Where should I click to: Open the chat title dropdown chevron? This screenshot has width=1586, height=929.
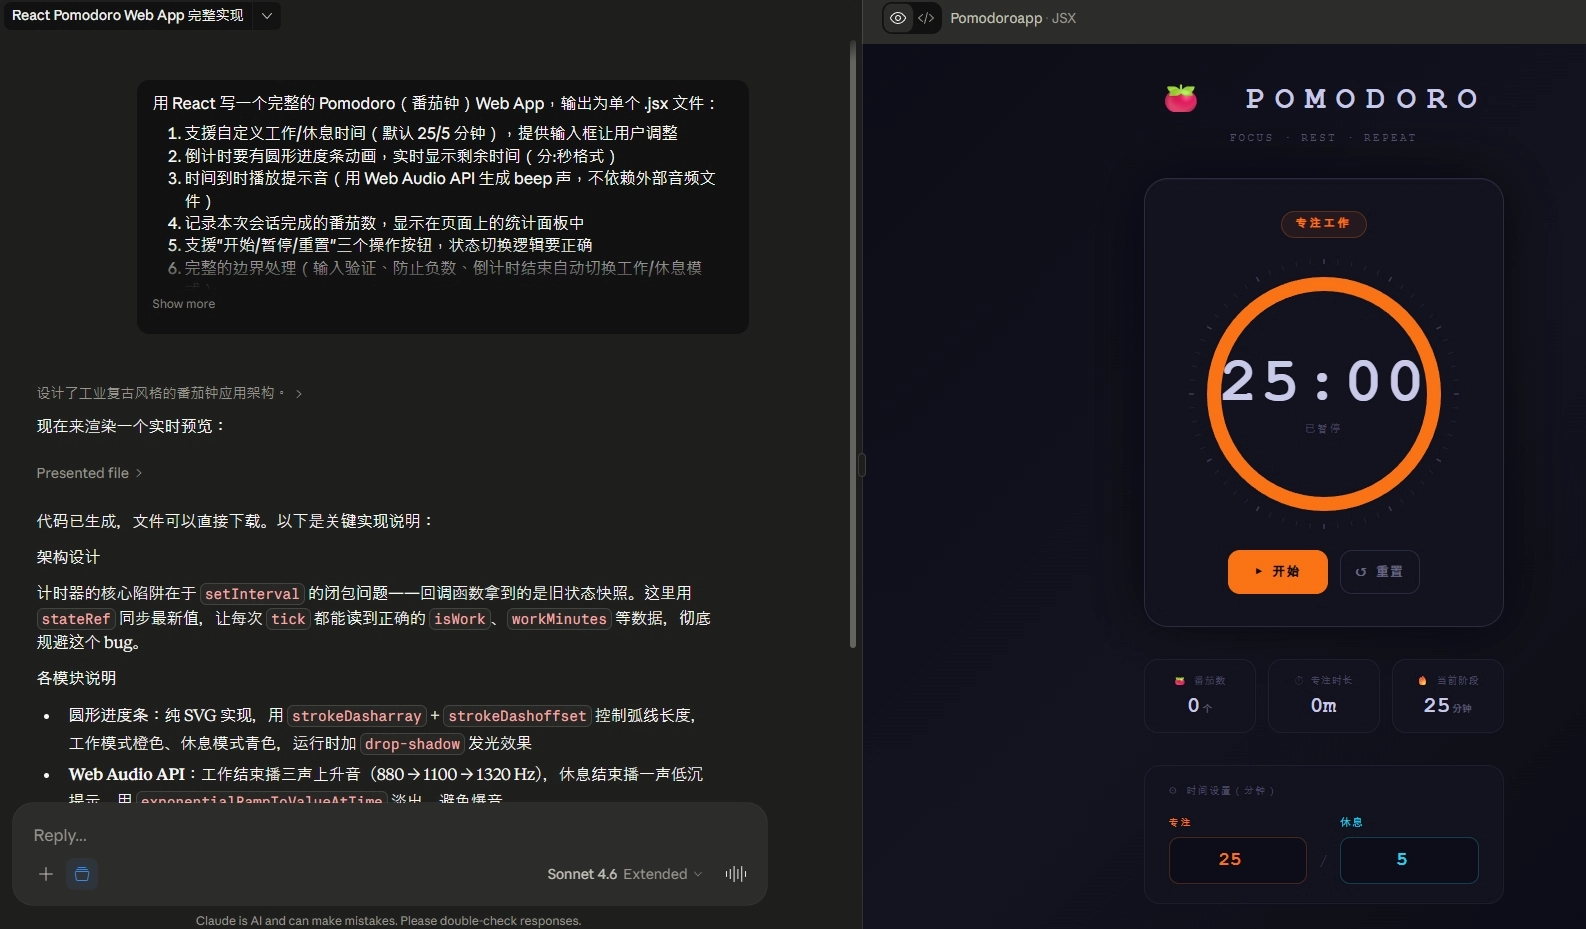pyautogui.click(x=267, y=16)
